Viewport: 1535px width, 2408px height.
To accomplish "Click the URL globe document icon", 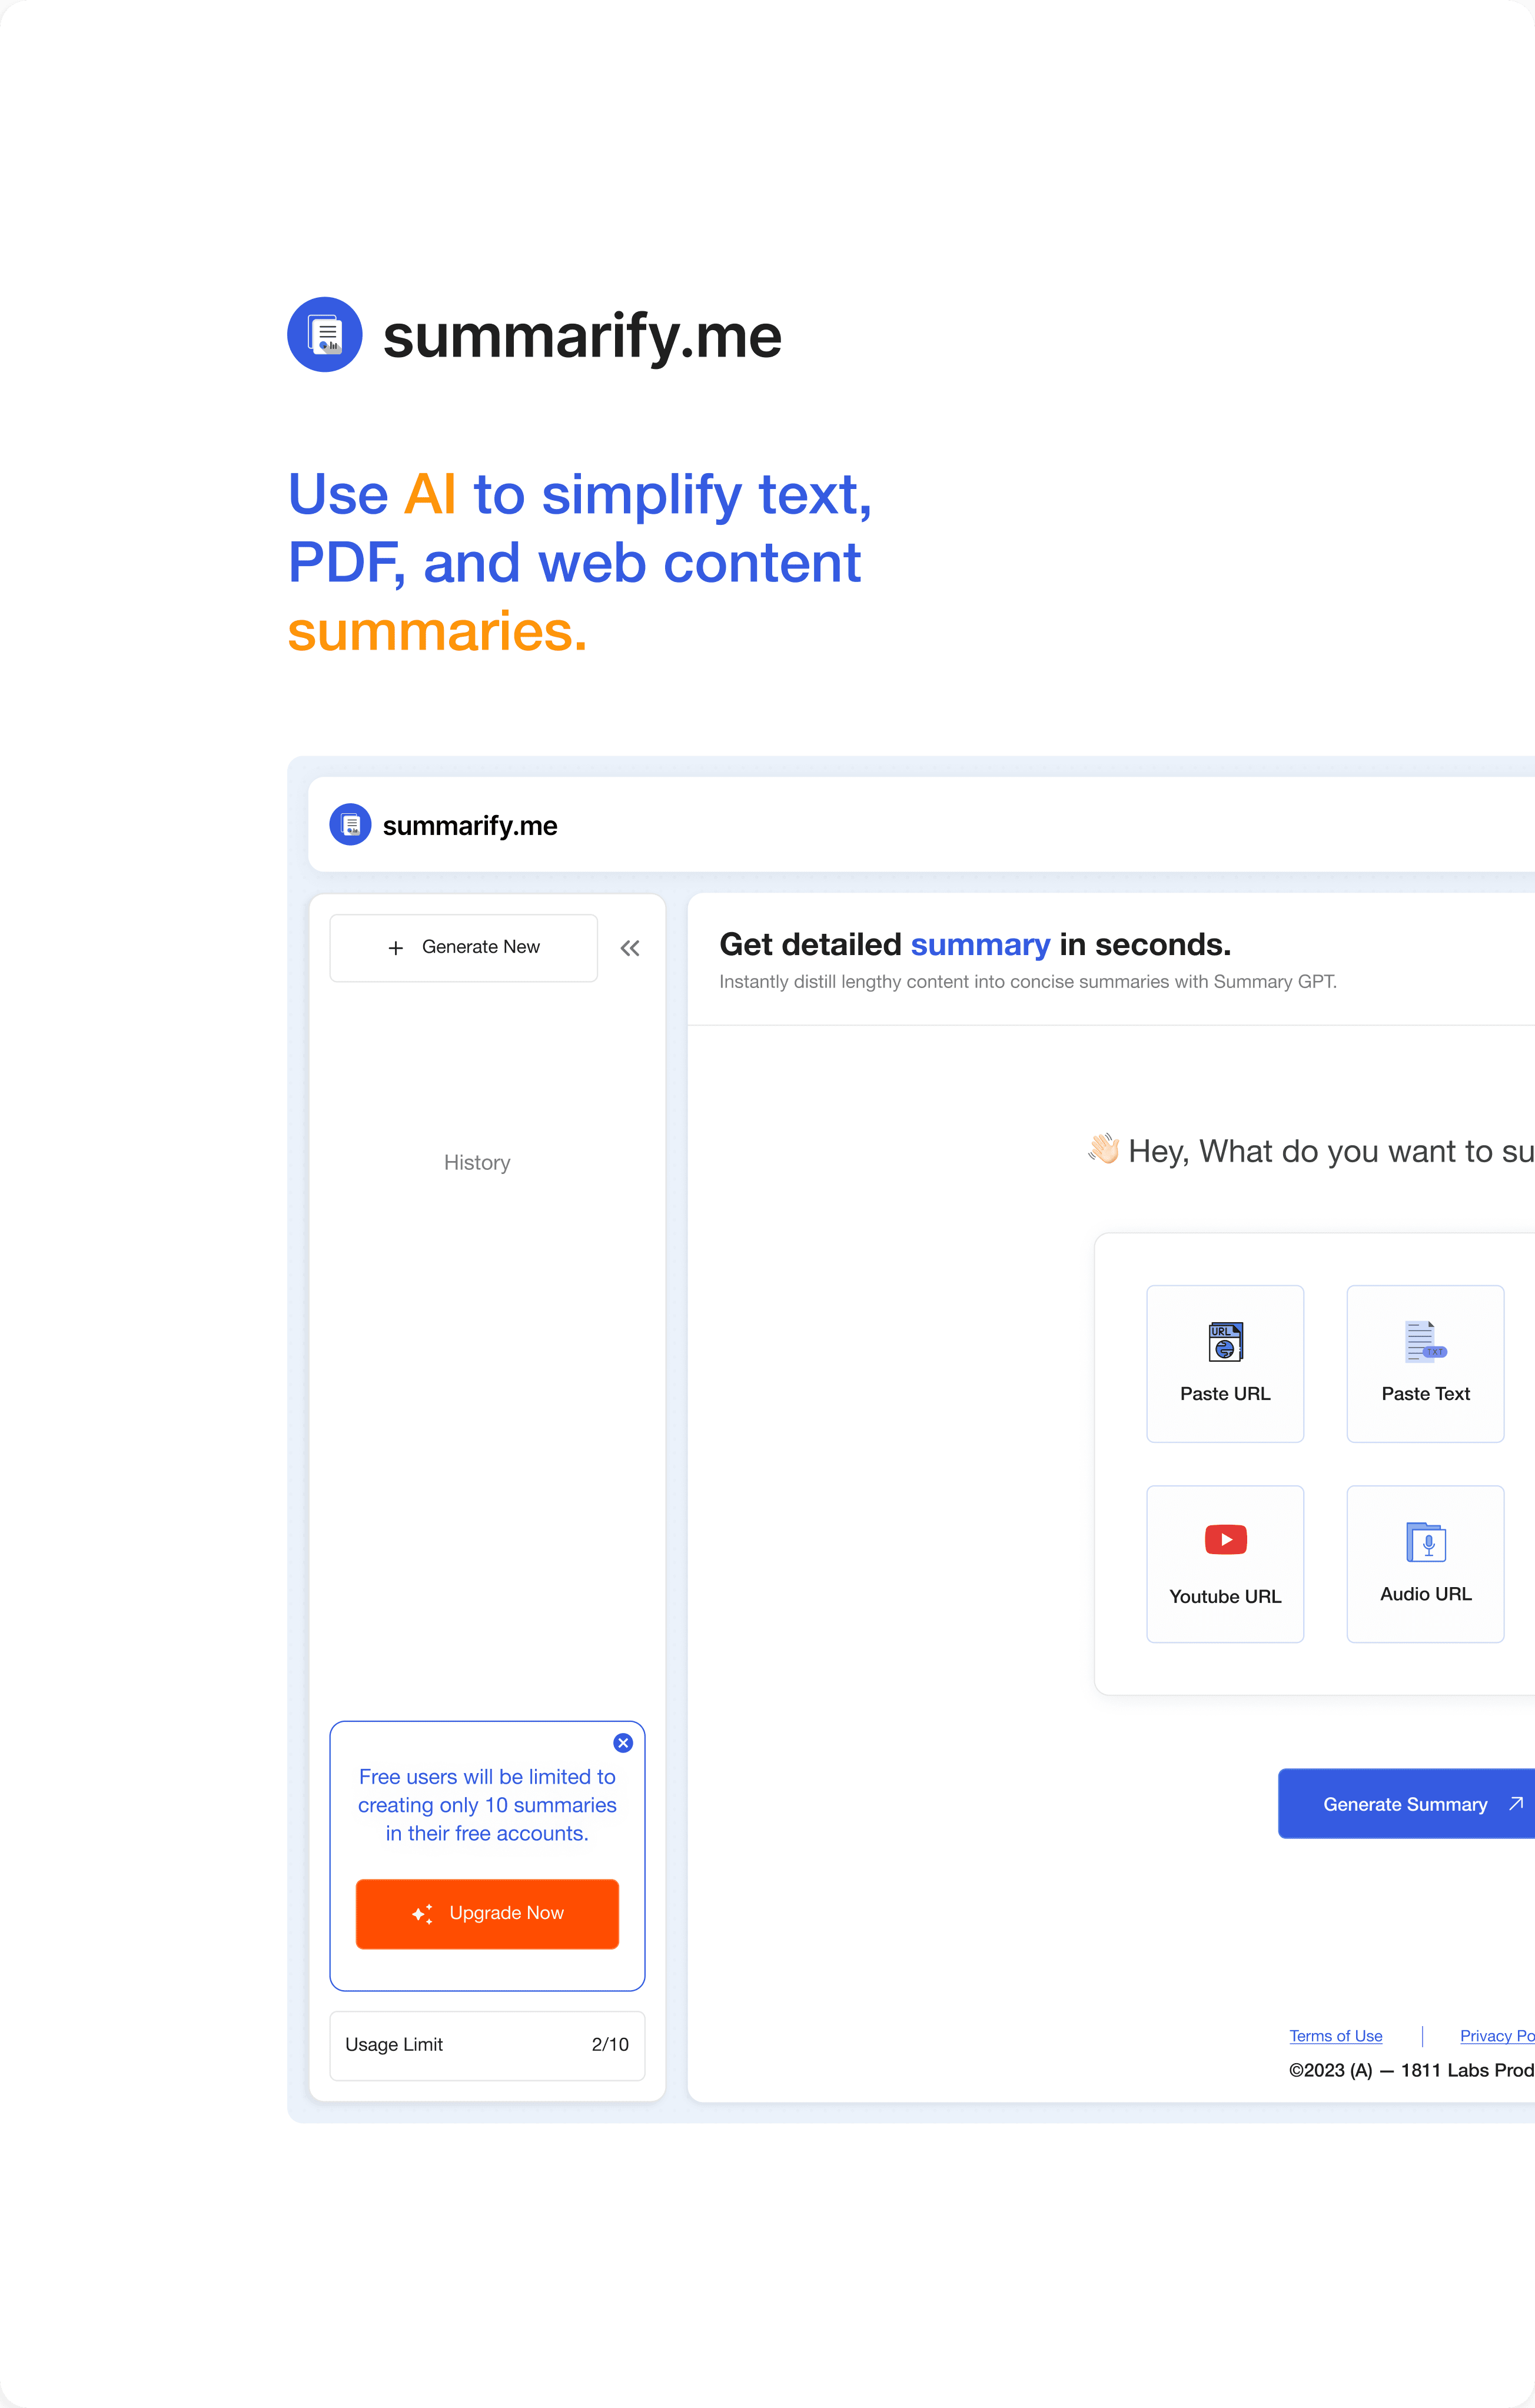I will click(x=1226, y=1342).
